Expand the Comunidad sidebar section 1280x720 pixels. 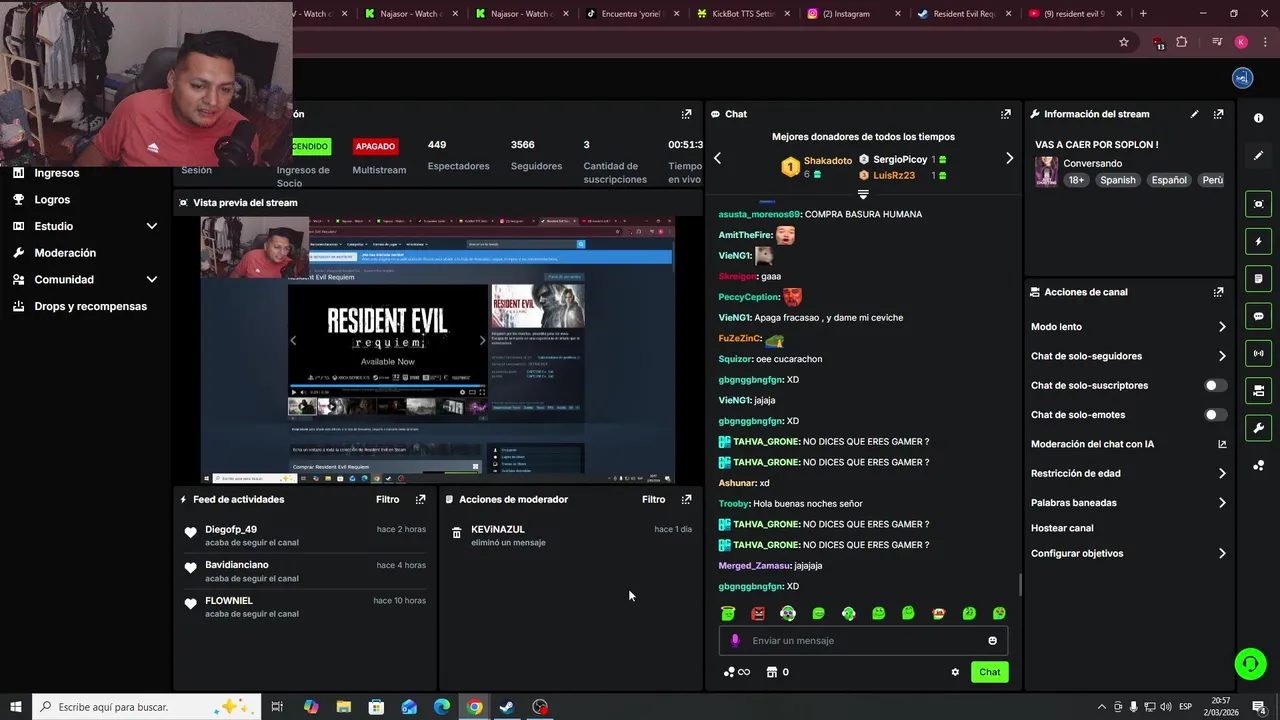pos(152,280)
